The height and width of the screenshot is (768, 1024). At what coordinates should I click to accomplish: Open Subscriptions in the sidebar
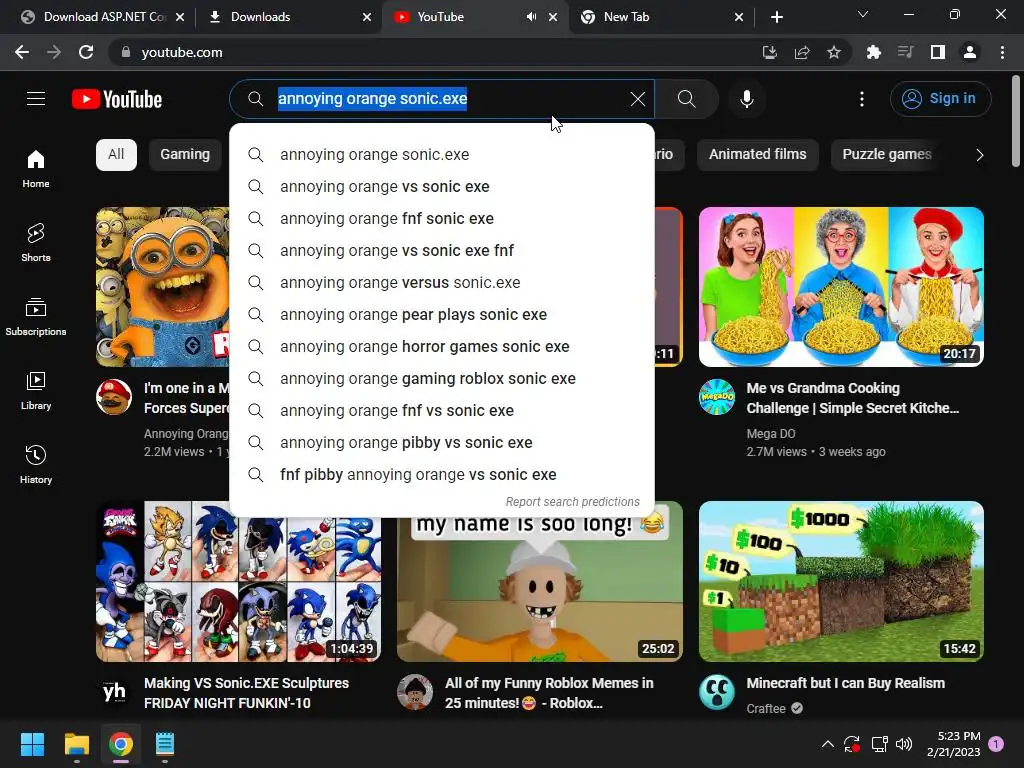pyautogui.click(x=36, y=316)
